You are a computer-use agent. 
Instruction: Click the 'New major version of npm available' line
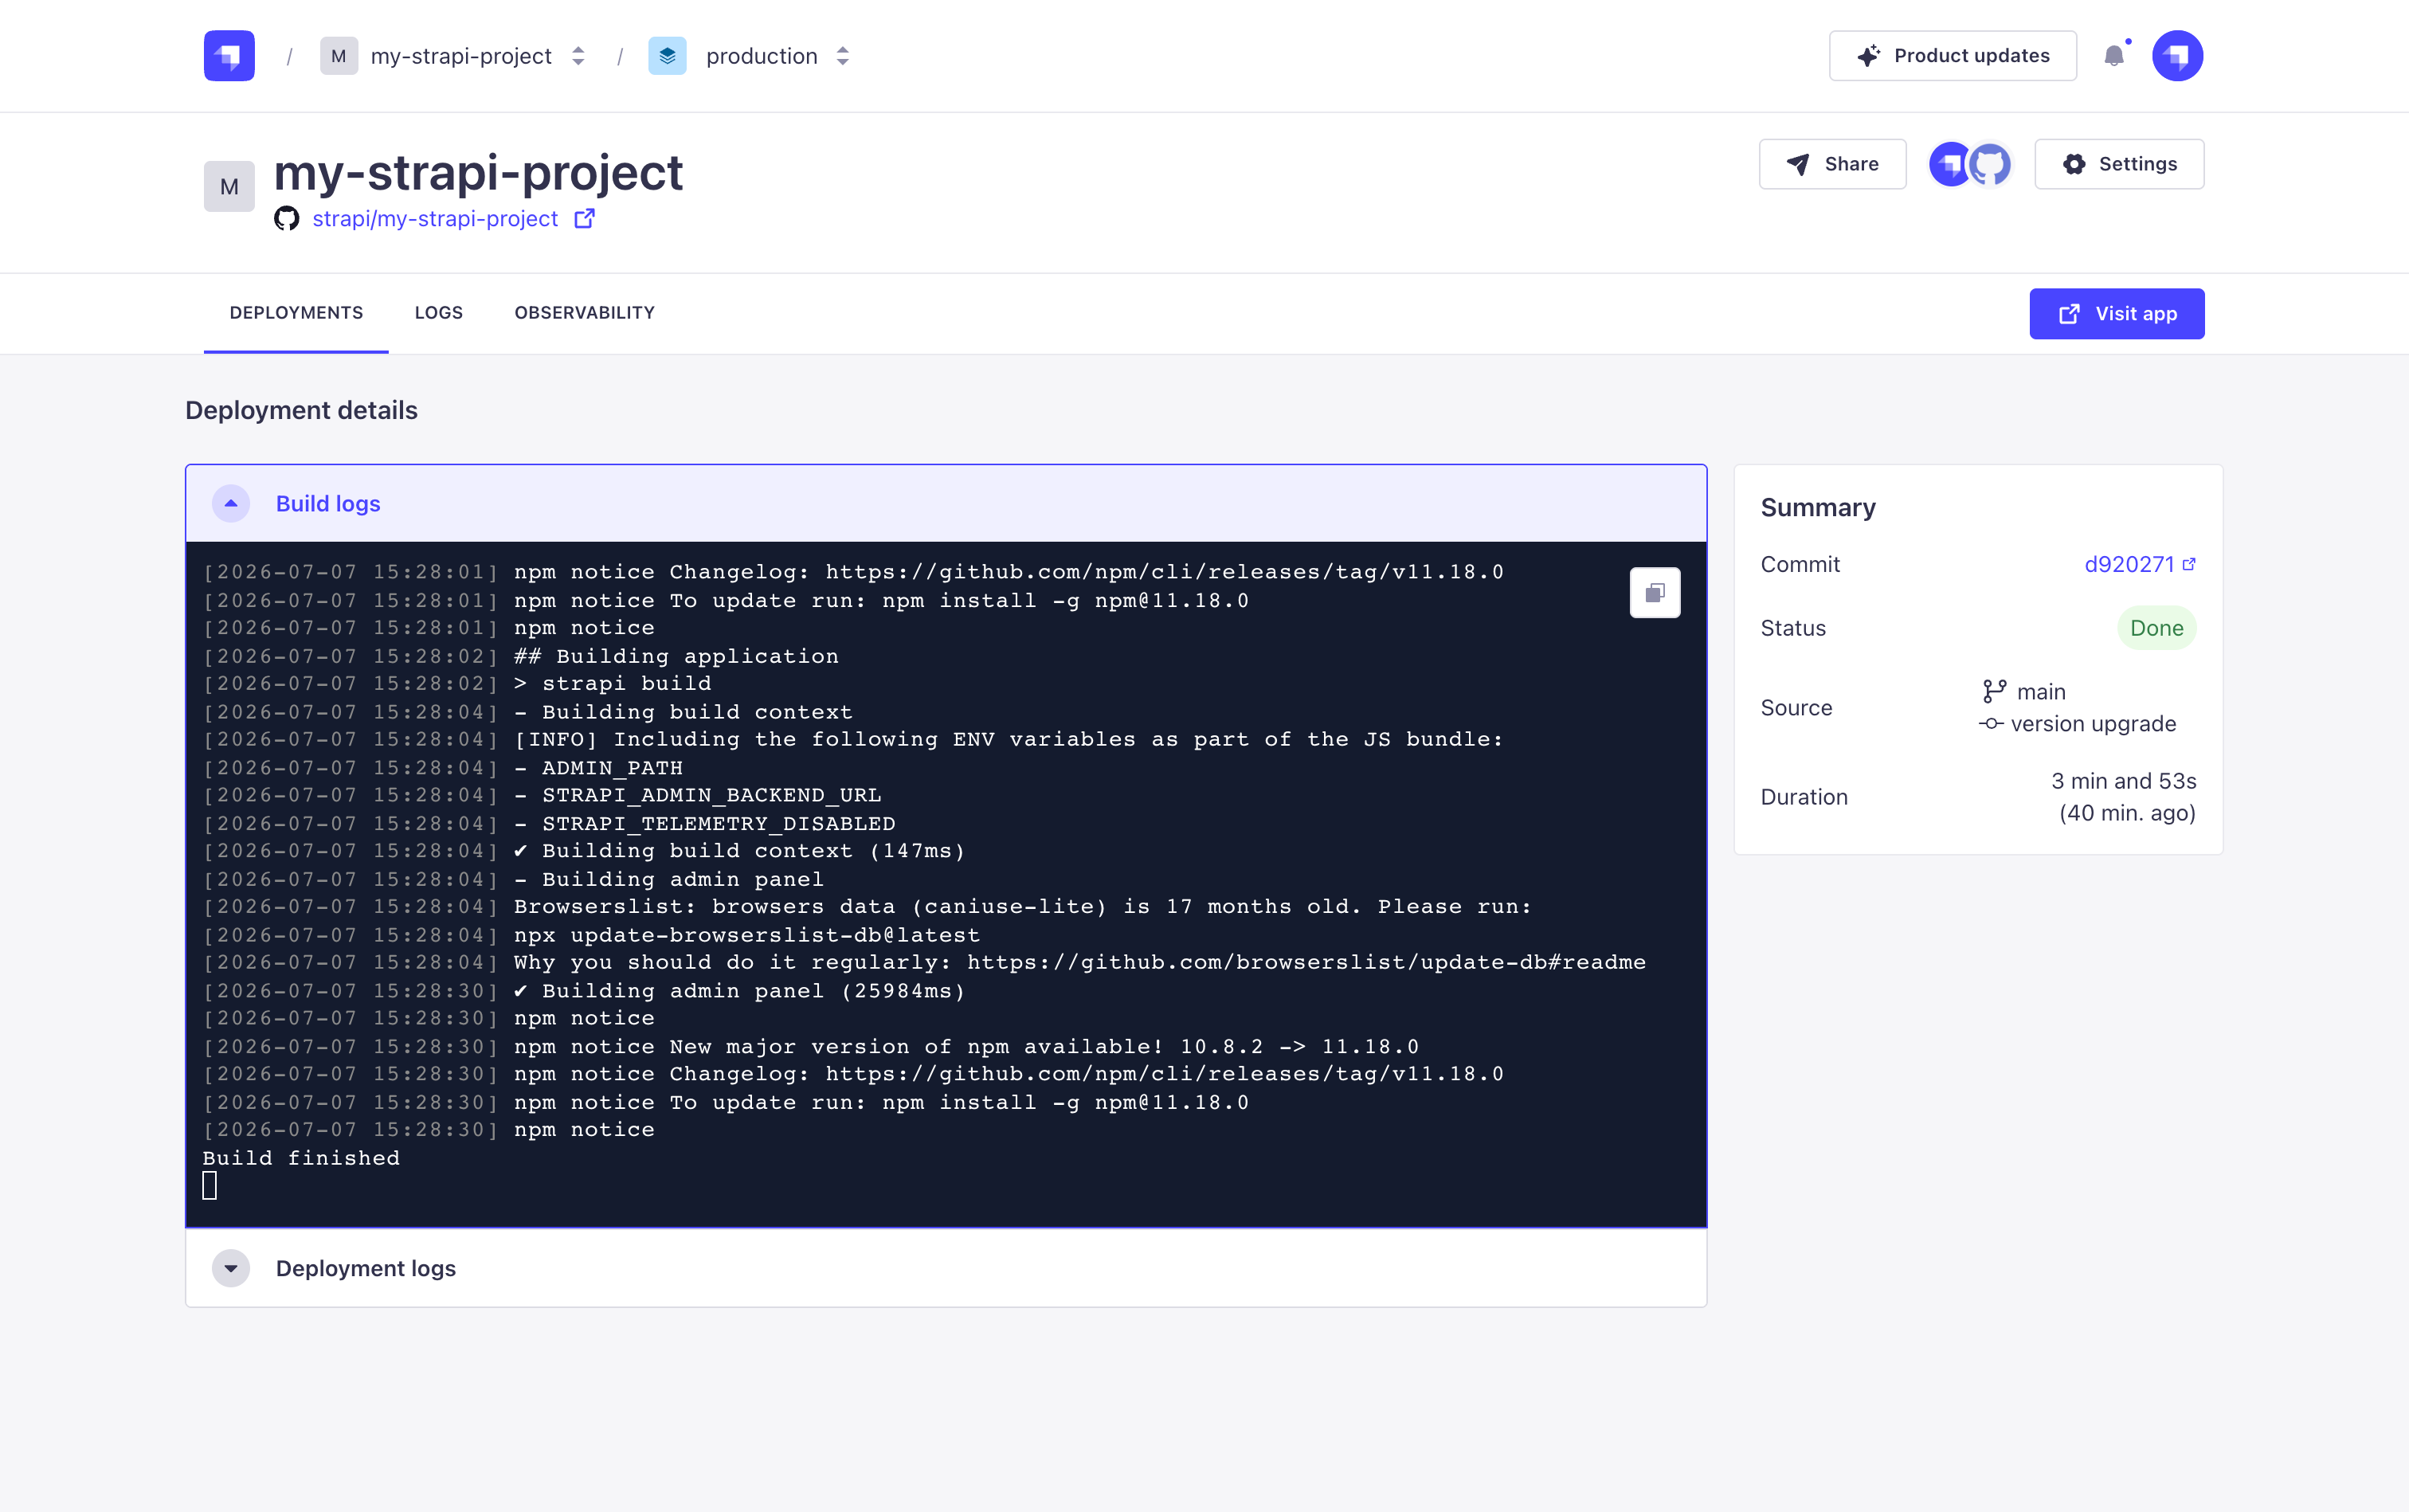click(x=966, y=1047)
